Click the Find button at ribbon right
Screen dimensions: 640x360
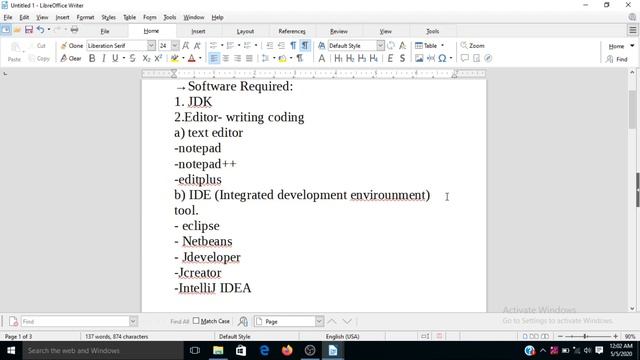[x=617, y=59]
